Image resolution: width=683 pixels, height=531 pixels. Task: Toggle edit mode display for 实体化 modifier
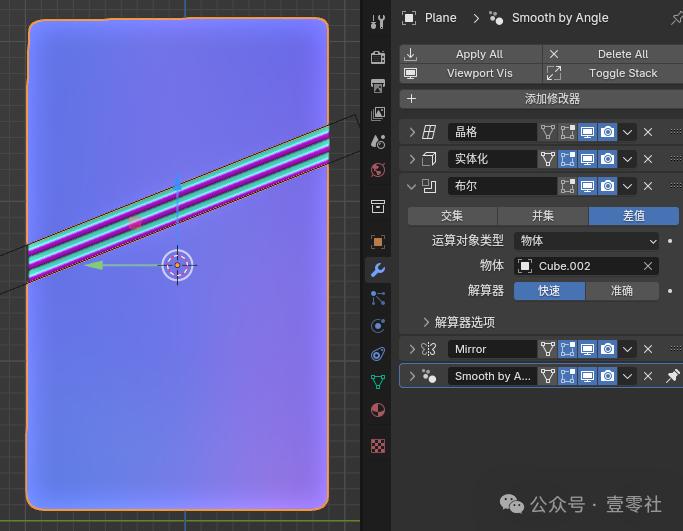pos(567,159)
